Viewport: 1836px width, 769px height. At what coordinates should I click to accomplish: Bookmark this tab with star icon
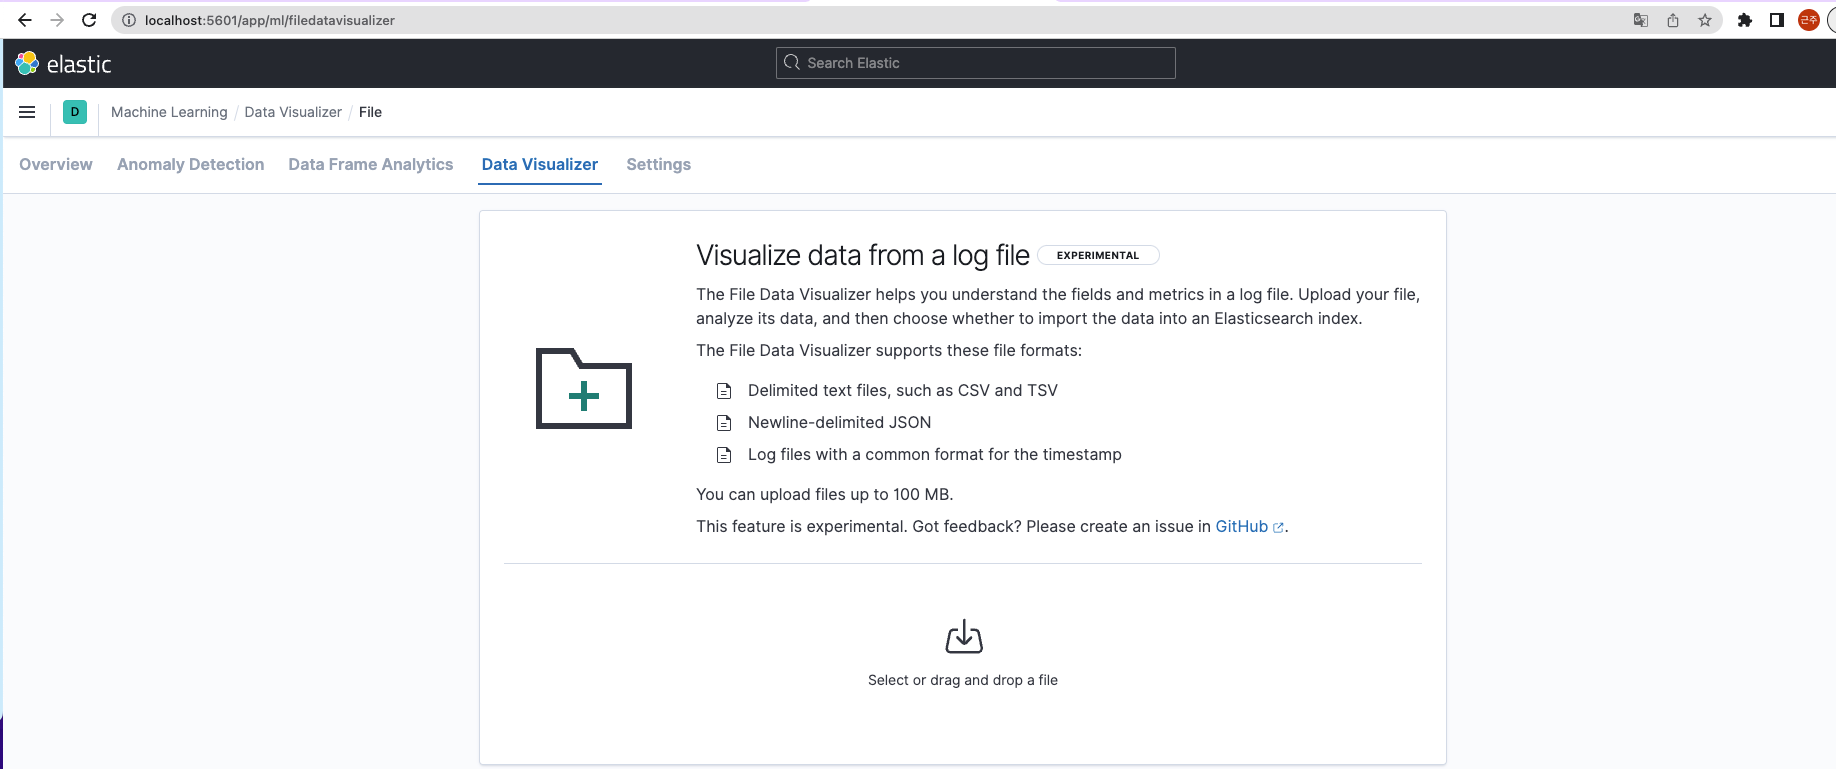1705,20
